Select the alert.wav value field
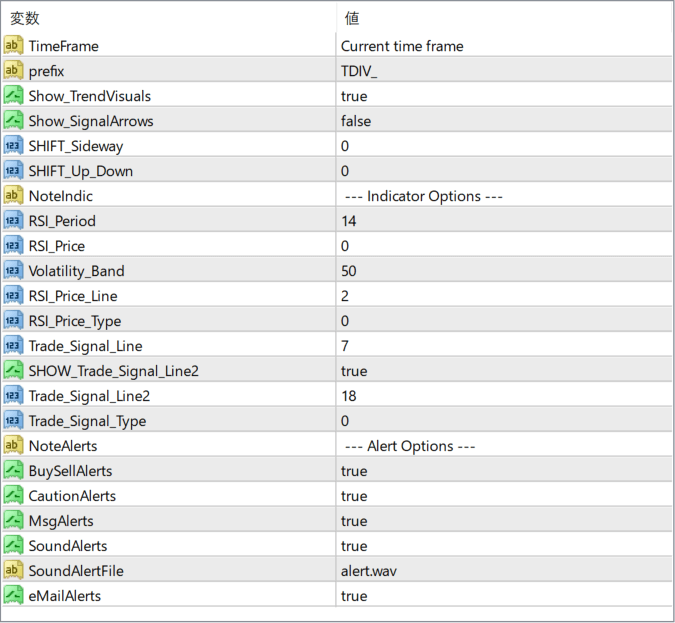The height and width of the screenshot is (623, 675). coord(368,571)
